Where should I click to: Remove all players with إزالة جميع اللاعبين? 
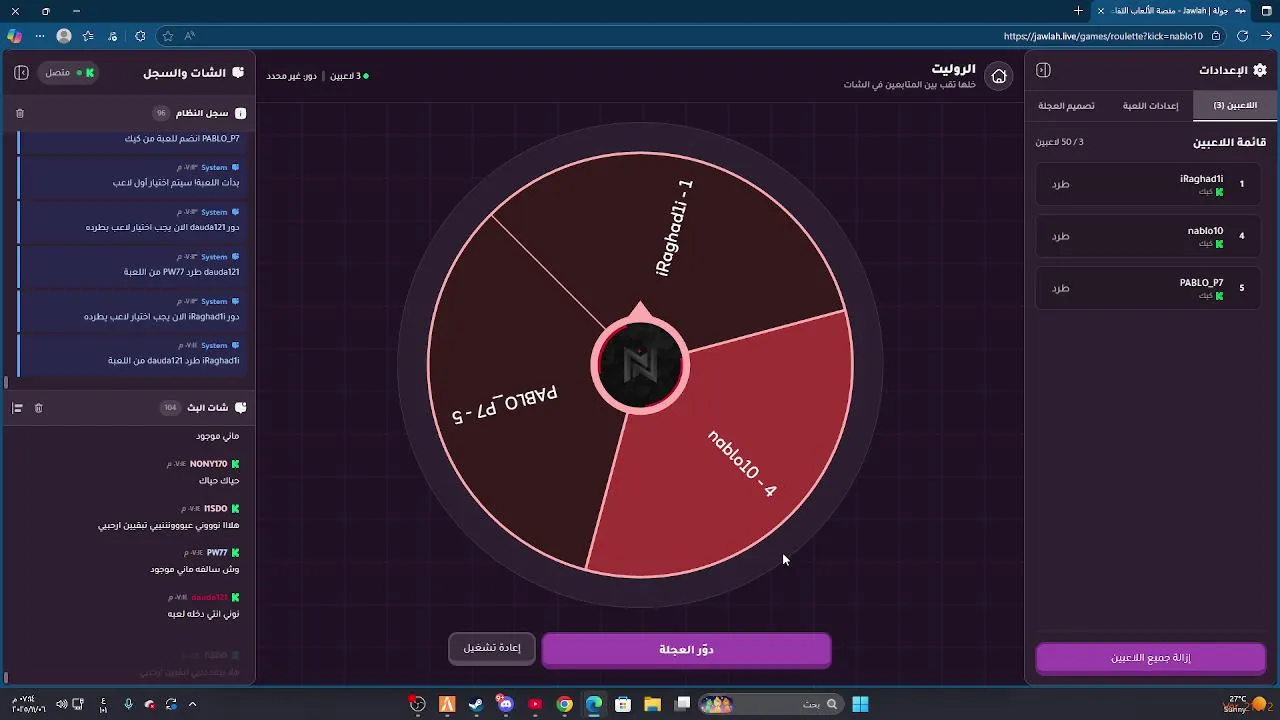[x=1150, y=658]
